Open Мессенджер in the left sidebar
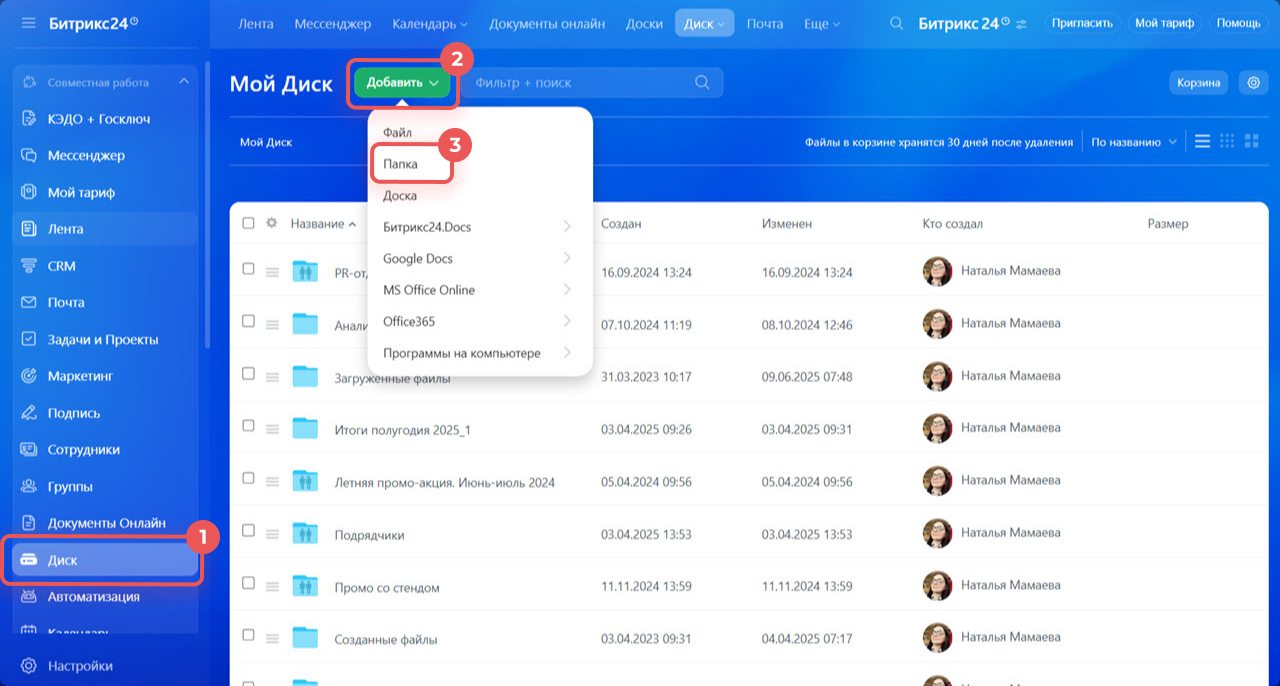The image size is (1280, 686). point(105,156)
